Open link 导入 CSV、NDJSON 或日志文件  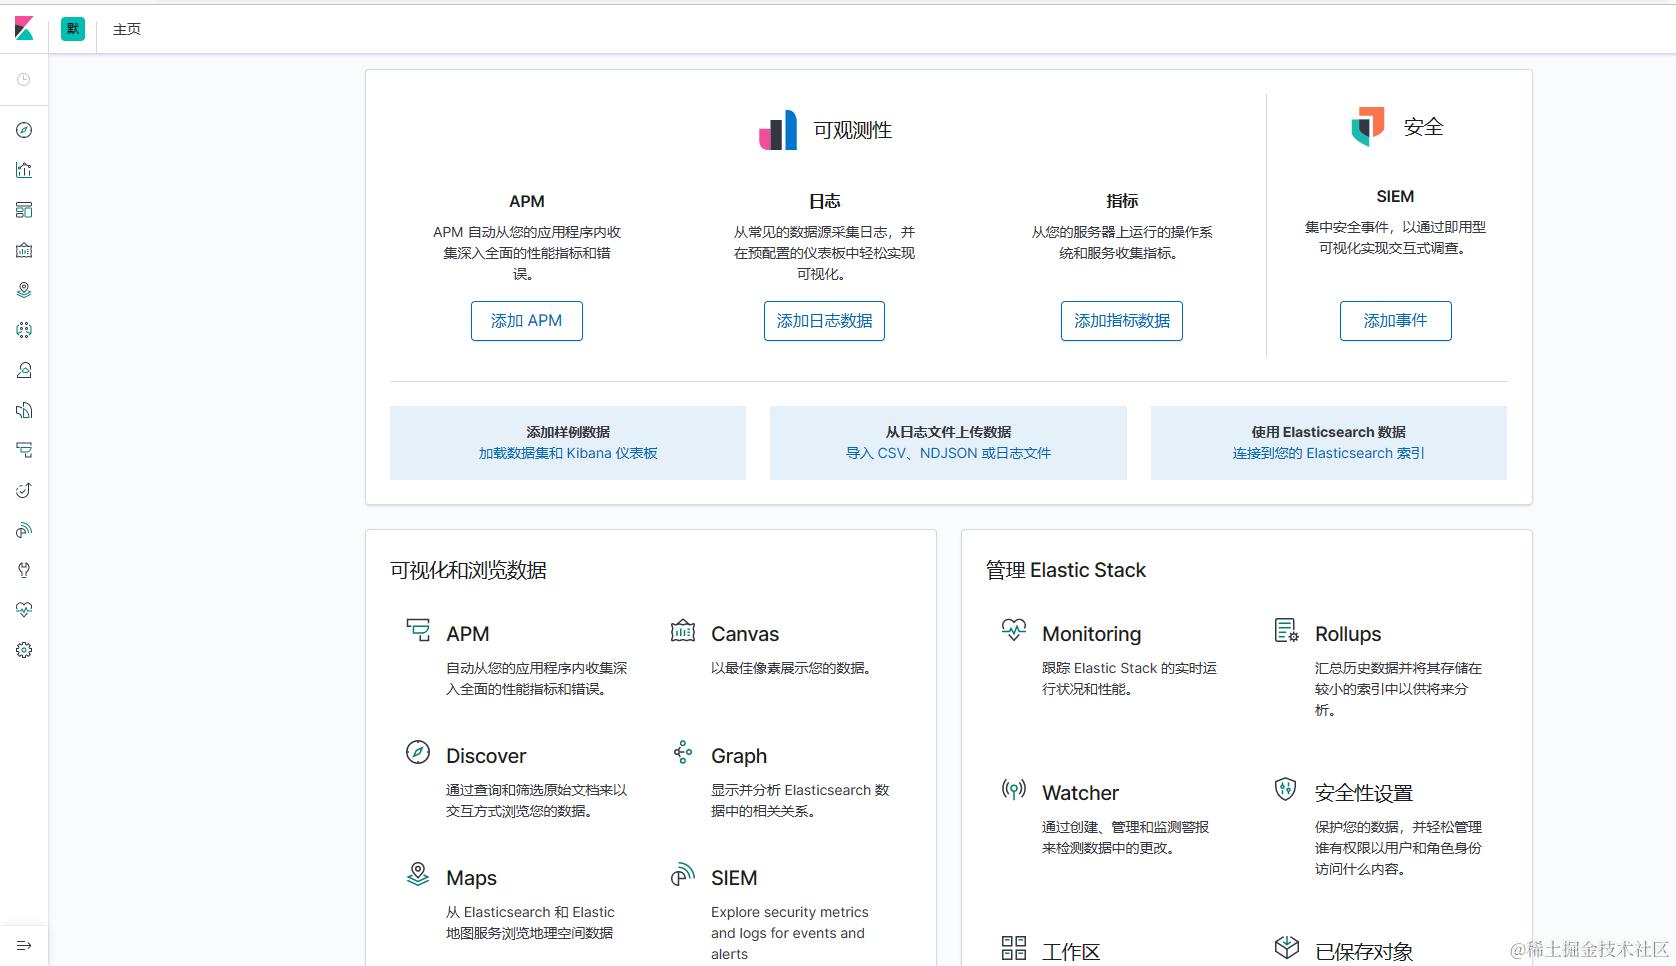click(948, 453)
